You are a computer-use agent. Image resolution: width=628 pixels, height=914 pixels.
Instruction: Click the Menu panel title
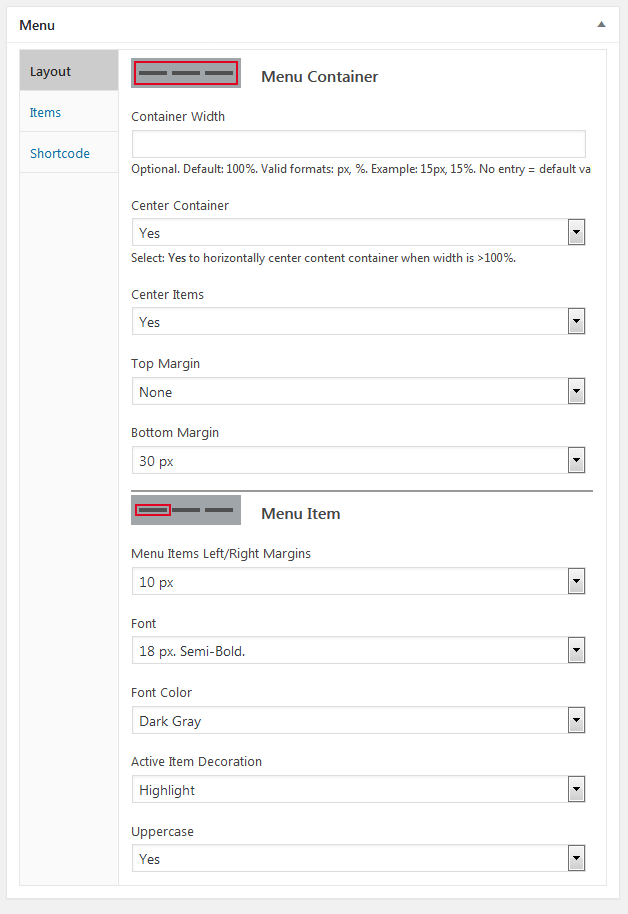pos(37,25)
